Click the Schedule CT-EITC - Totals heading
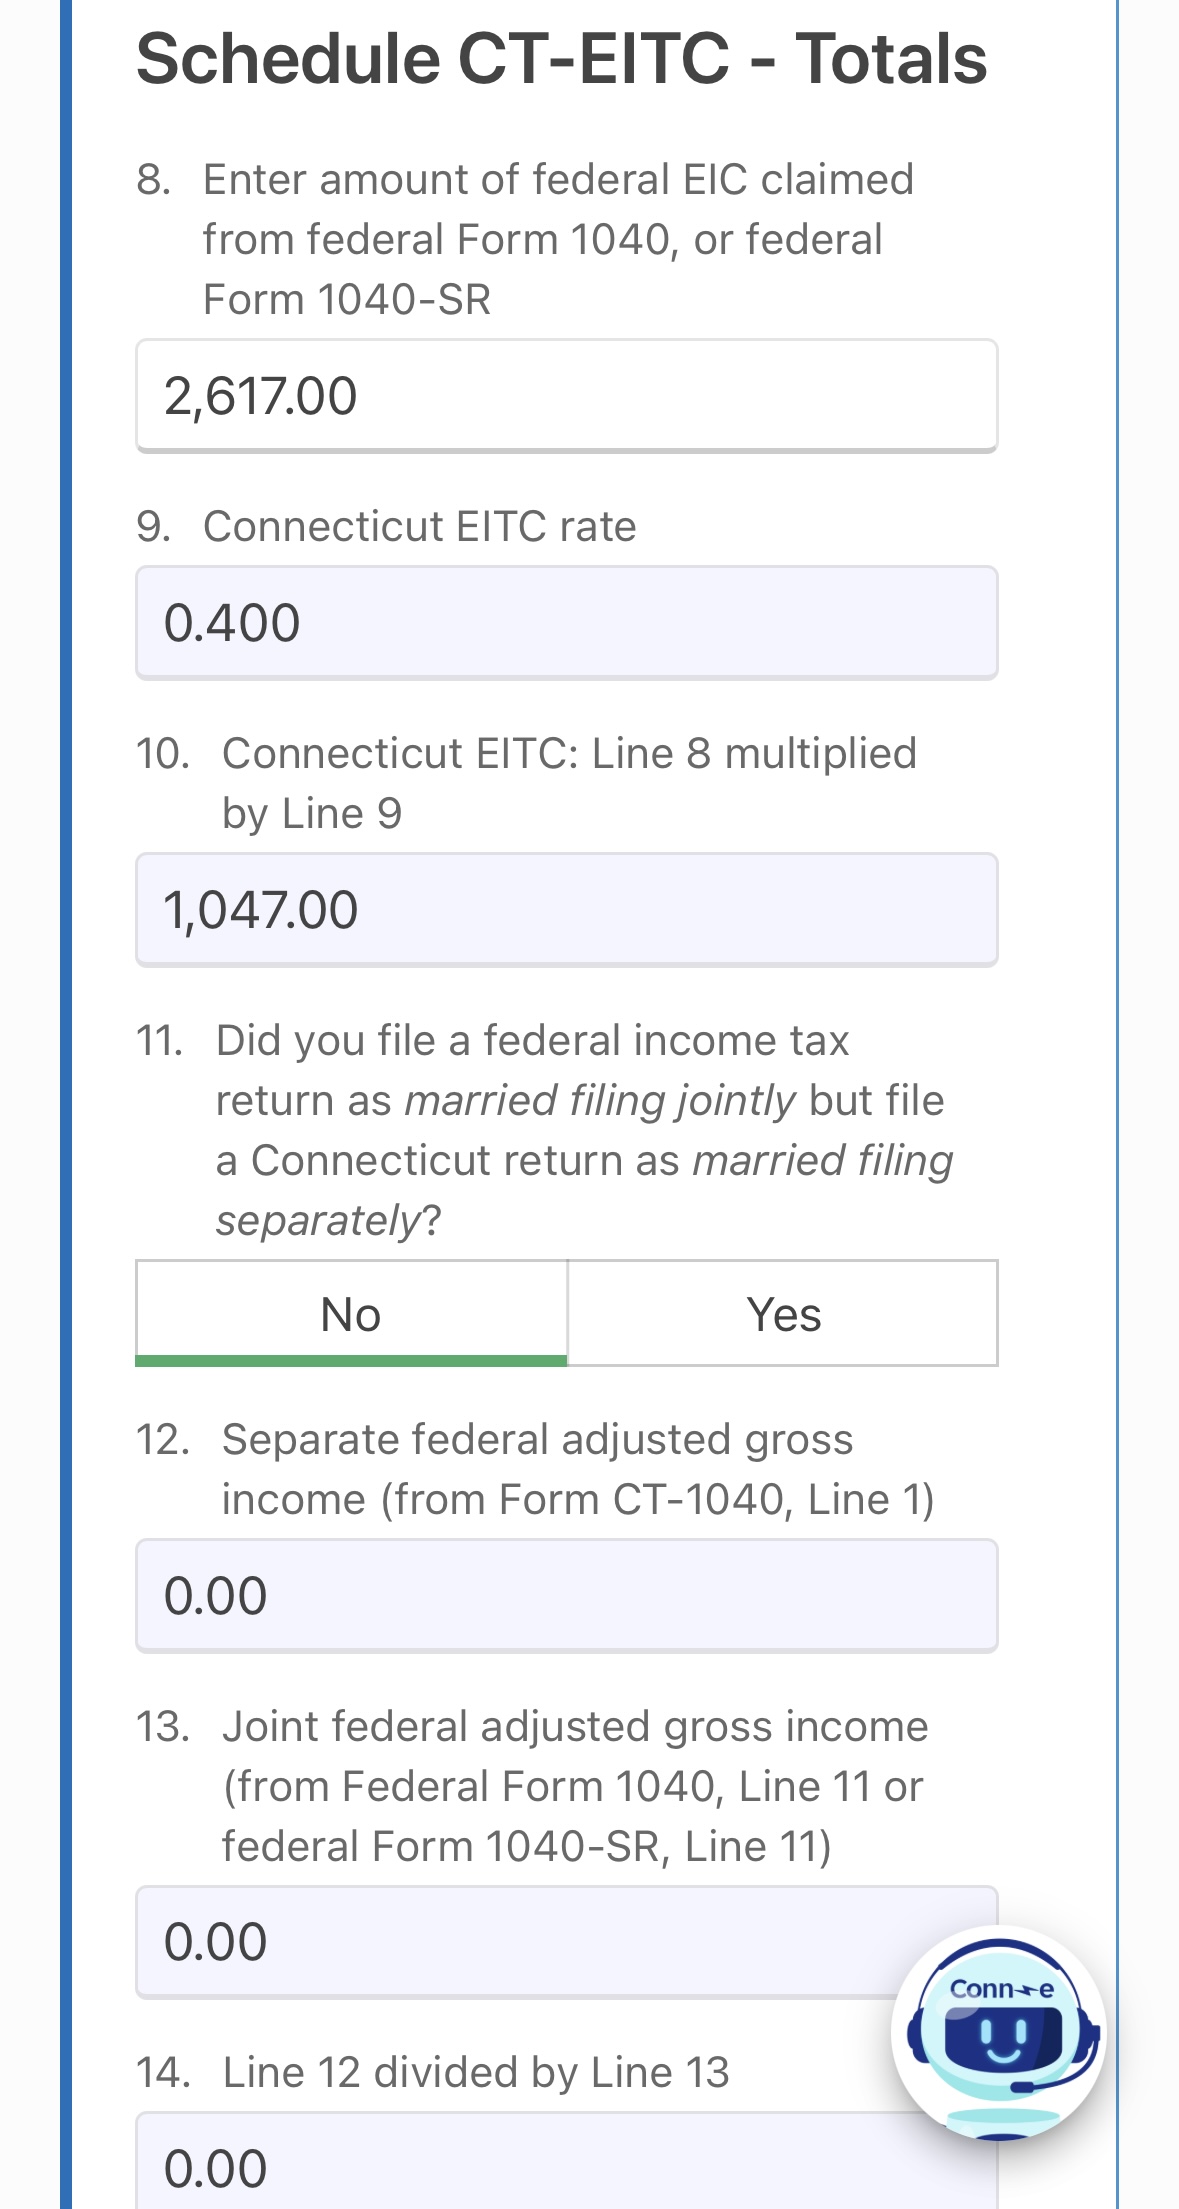 [x=561, y=59]
